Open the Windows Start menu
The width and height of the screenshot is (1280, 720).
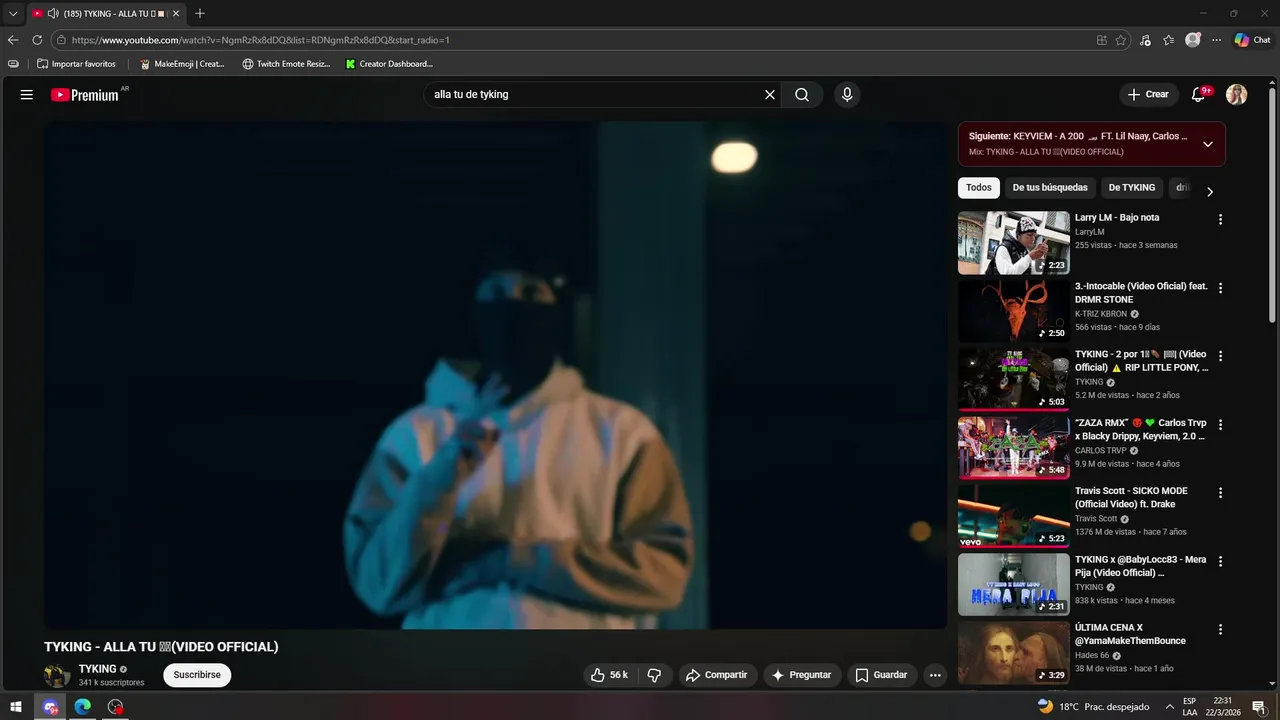click(x=16, y=706)
